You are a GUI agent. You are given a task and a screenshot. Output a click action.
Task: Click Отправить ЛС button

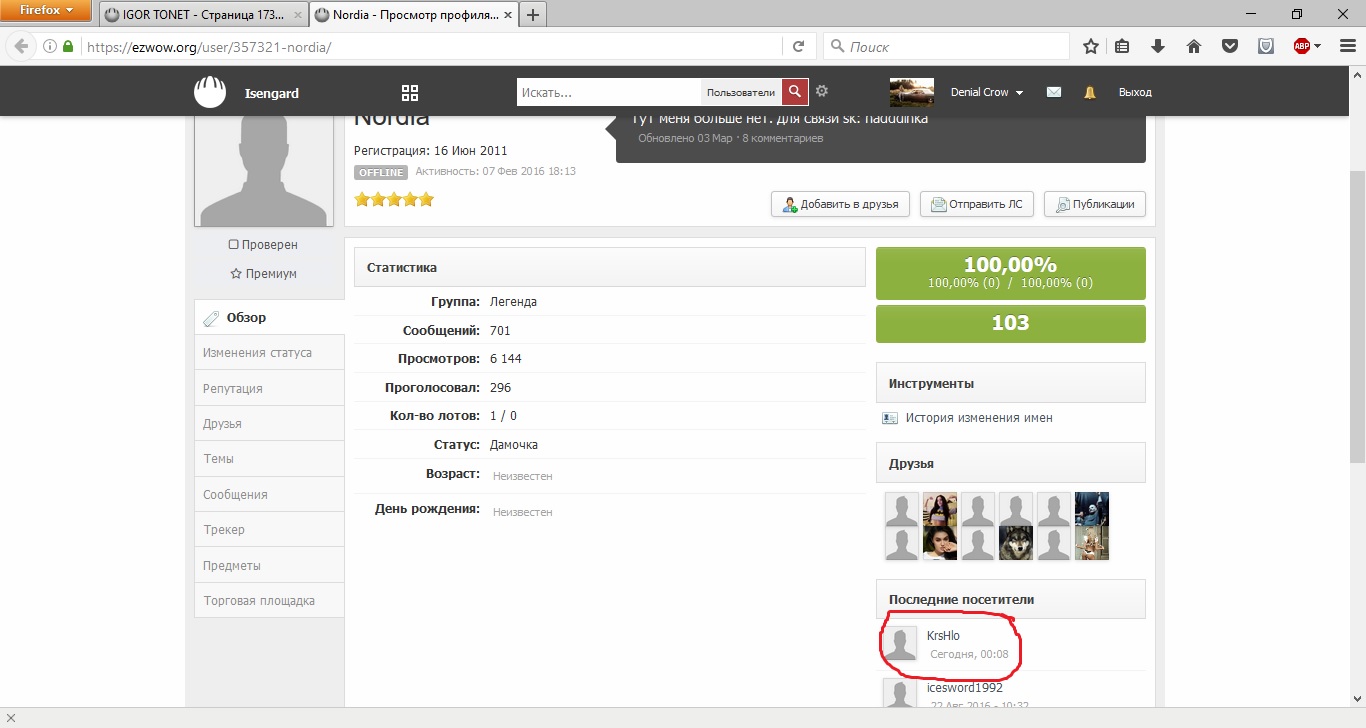coord(976,204)
